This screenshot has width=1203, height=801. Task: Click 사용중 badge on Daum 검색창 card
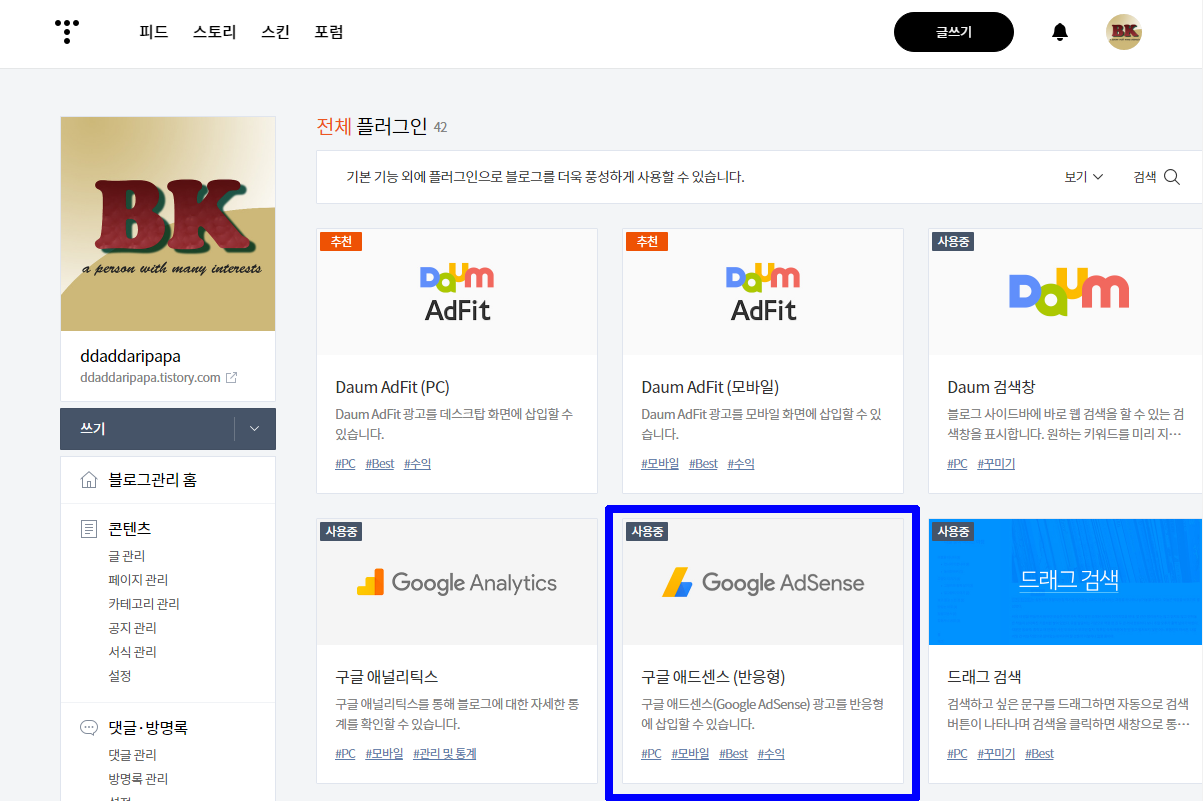tap(953, 242)
